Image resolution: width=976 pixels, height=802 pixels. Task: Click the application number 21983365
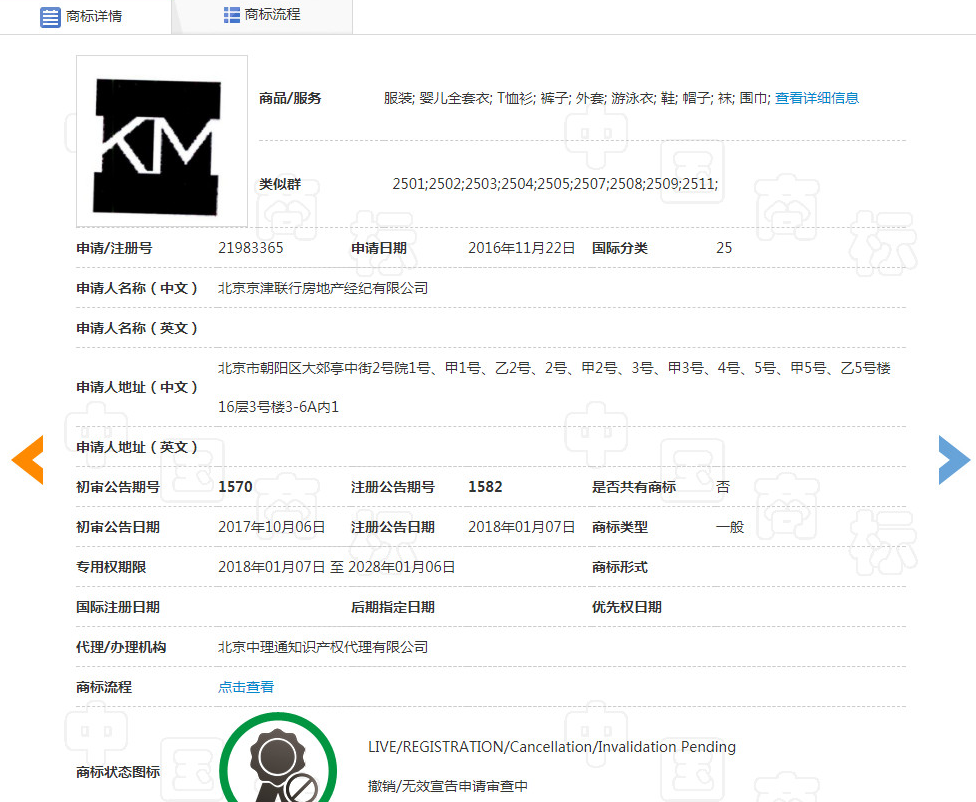click(251, 248)
